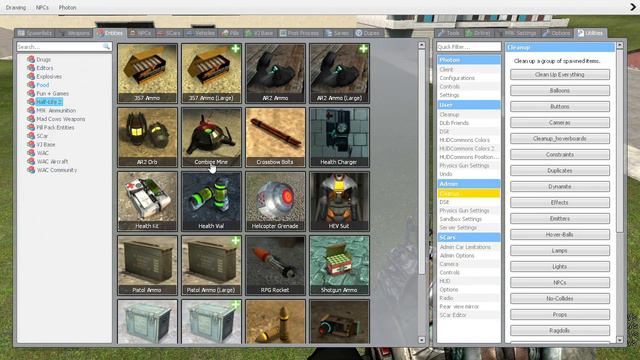Open the SCar Editor entry
This screenshot has width=640, height=360.
[469, 315]
